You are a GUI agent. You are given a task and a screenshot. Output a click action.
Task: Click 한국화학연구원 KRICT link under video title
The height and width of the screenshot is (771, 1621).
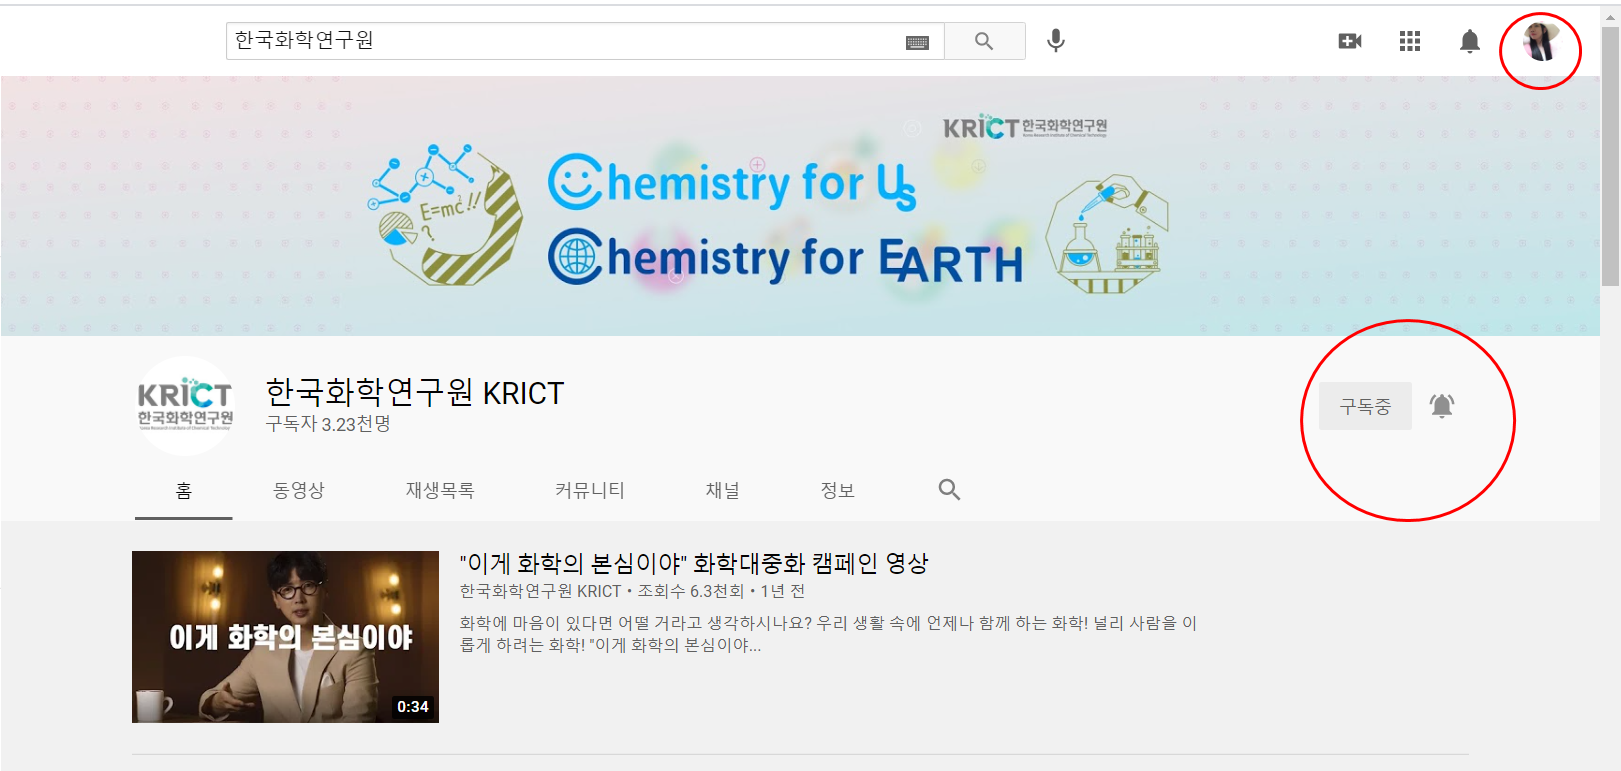coord(541,591)
